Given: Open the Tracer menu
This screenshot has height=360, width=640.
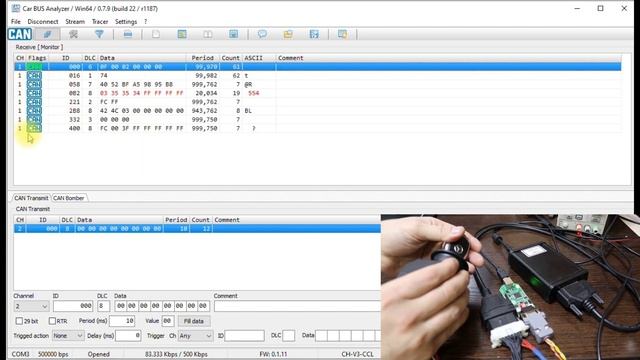Looking at the screenshot, I should [x=100, y=22].
